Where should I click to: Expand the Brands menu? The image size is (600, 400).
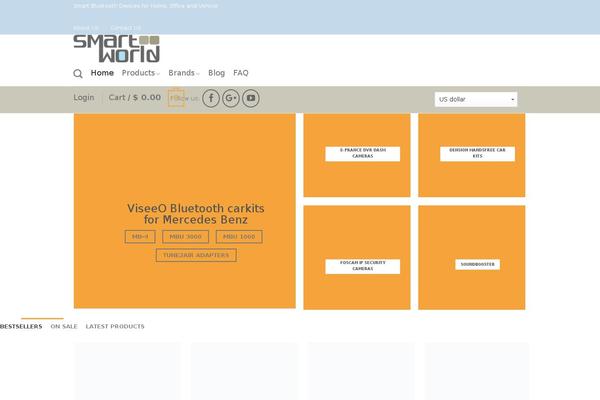point(184,73)
